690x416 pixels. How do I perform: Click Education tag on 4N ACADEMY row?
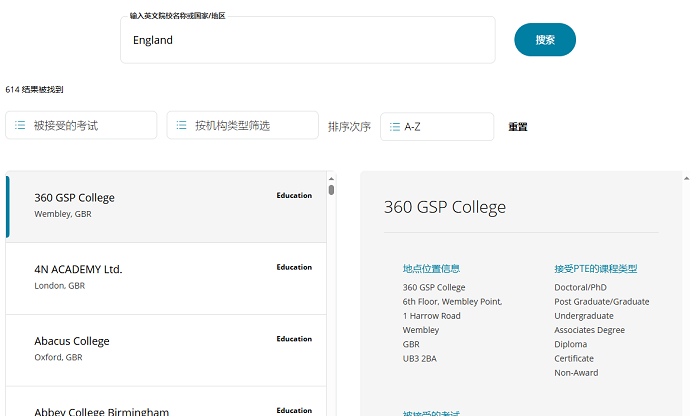point(294,268)
